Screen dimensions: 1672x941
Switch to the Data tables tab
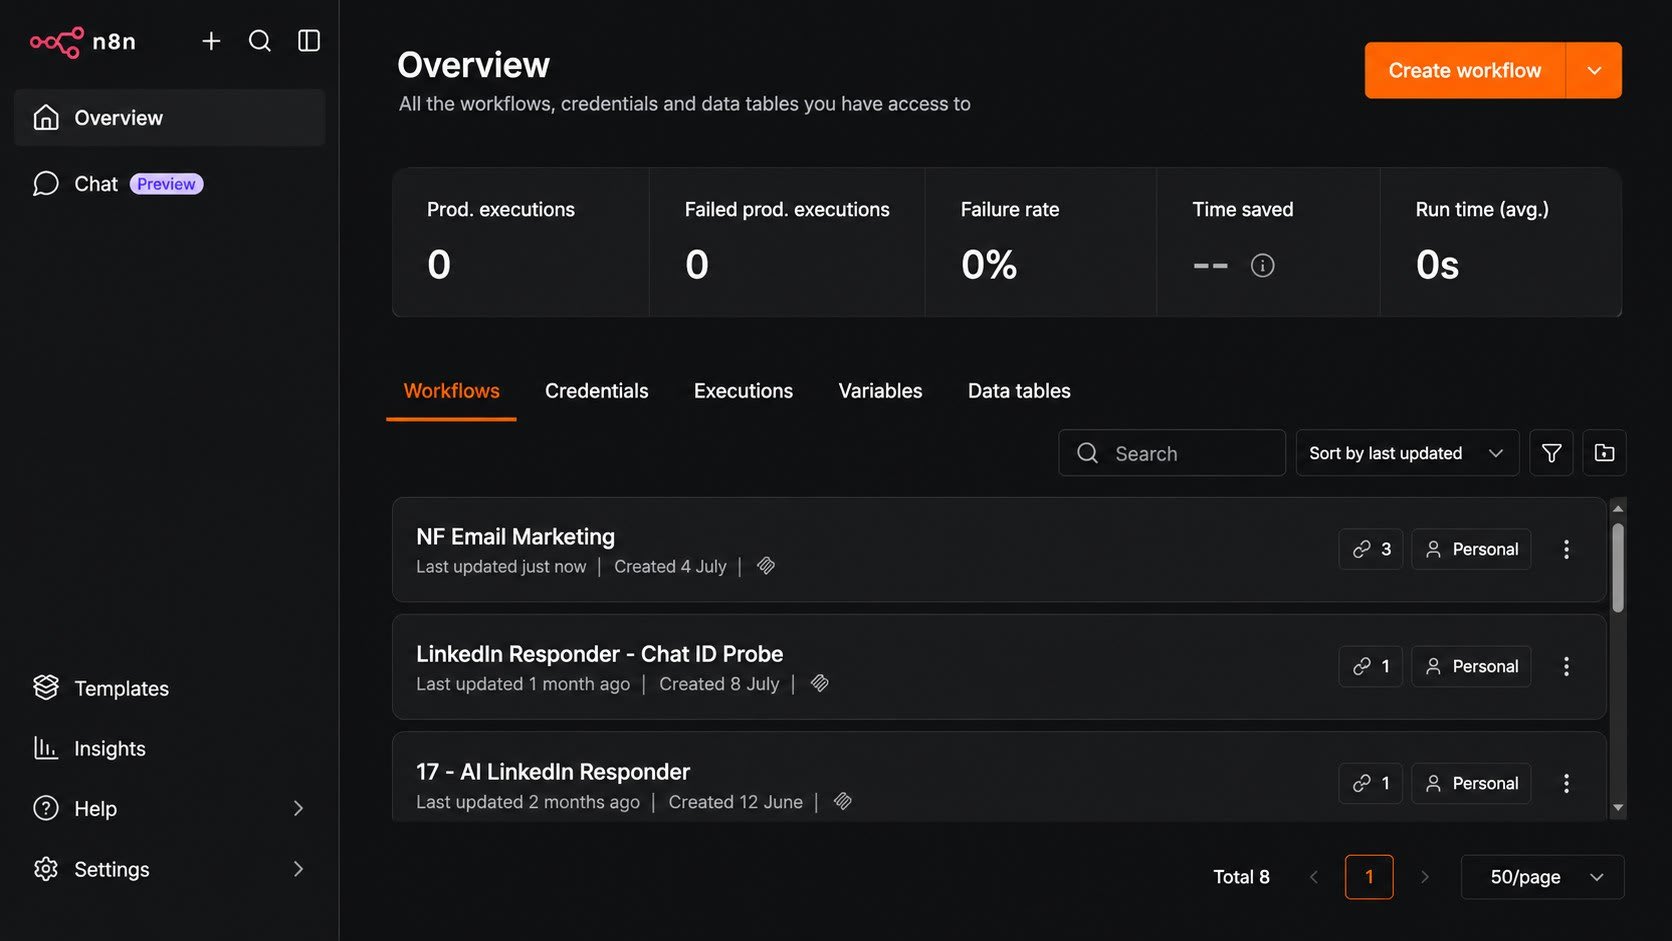point(1019,391)
